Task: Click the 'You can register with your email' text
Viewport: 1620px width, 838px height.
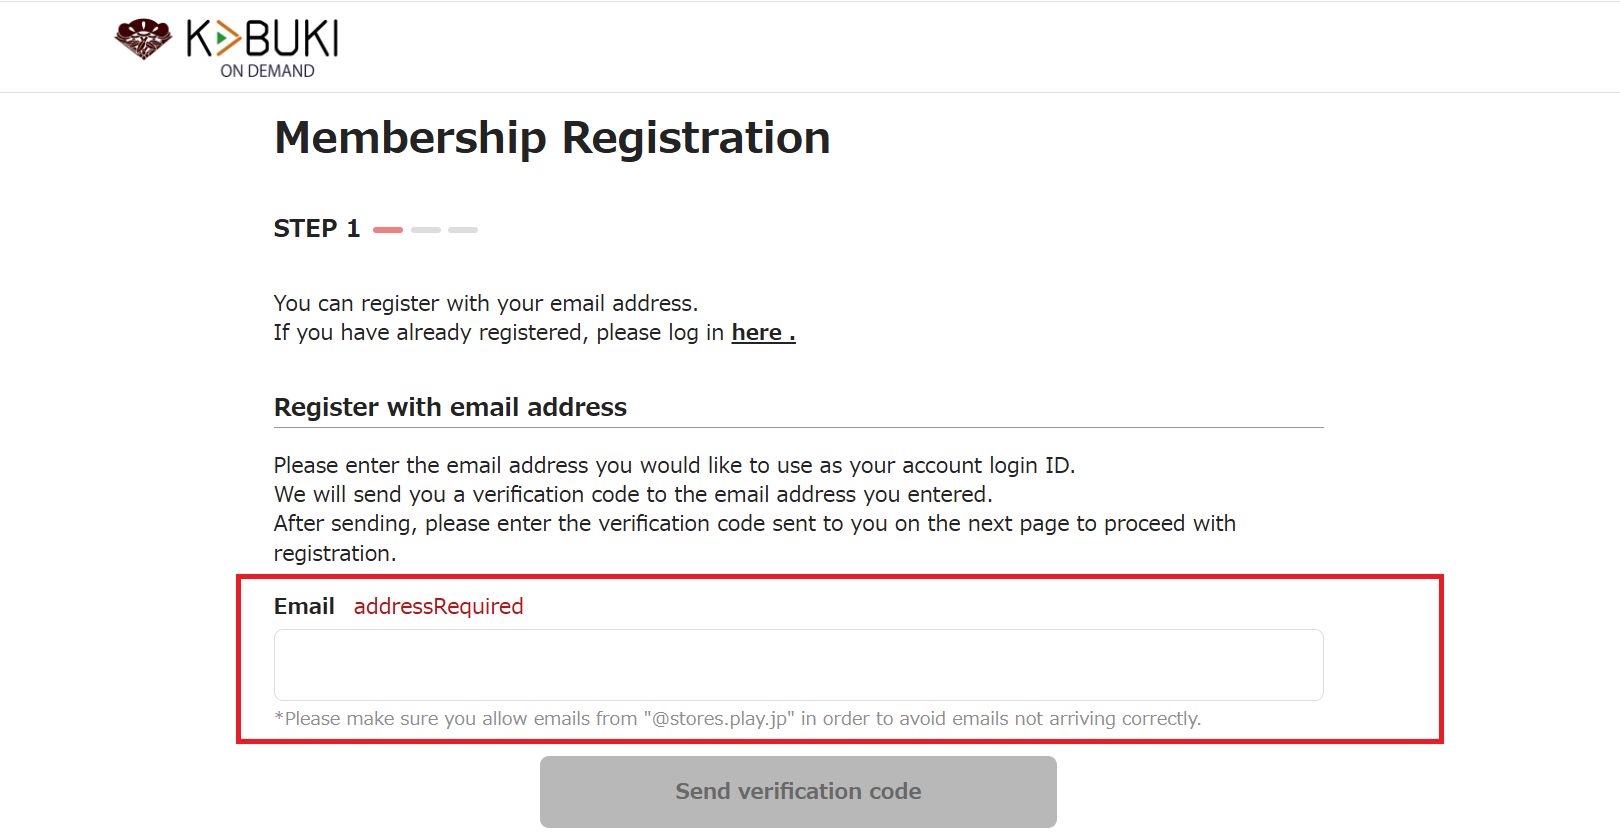Action: 486,303
